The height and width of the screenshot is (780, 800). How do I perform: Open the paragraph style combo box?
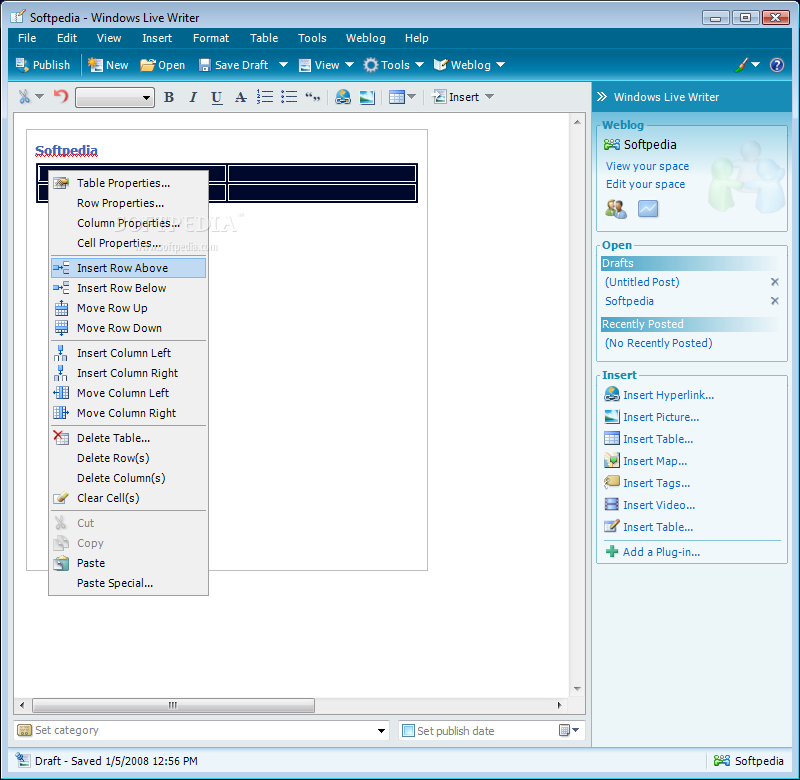115,97
